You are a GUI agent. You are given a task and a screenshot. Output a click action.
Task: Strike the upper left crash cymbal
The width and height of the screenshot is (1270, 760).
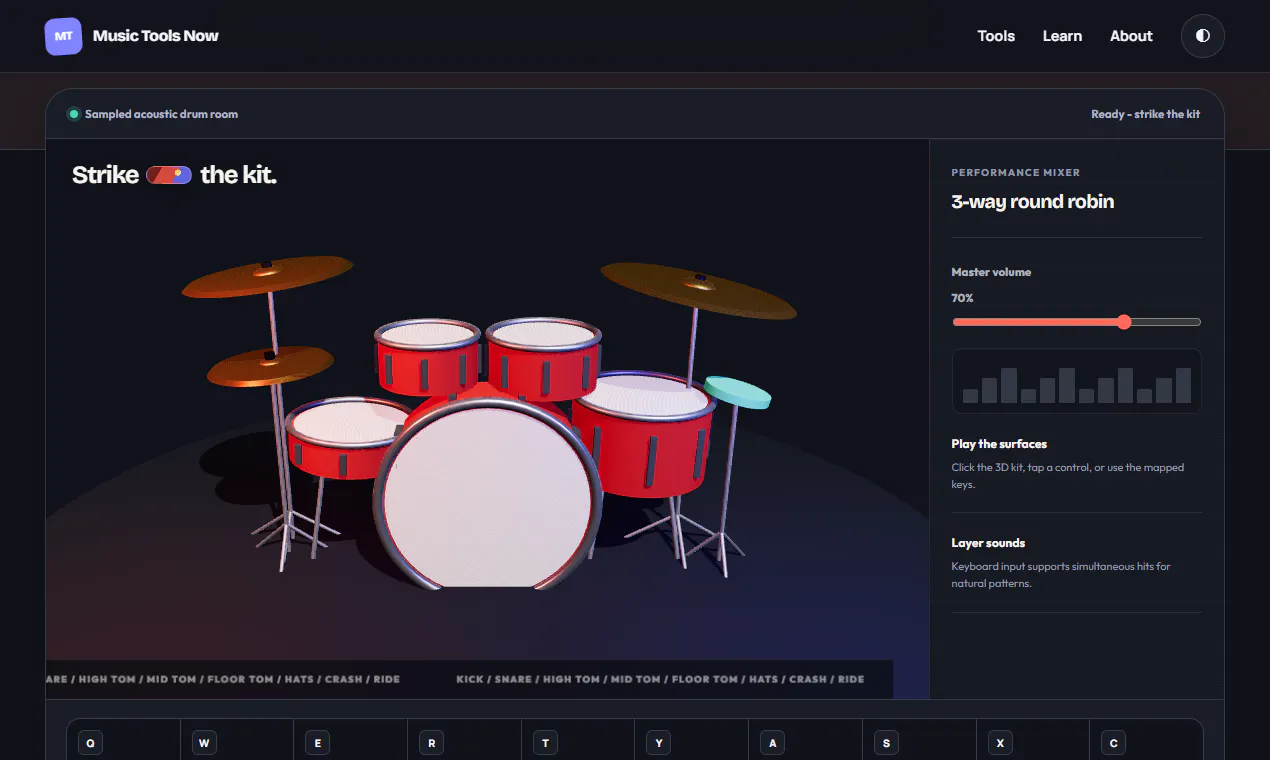click(x=267, y=275)
